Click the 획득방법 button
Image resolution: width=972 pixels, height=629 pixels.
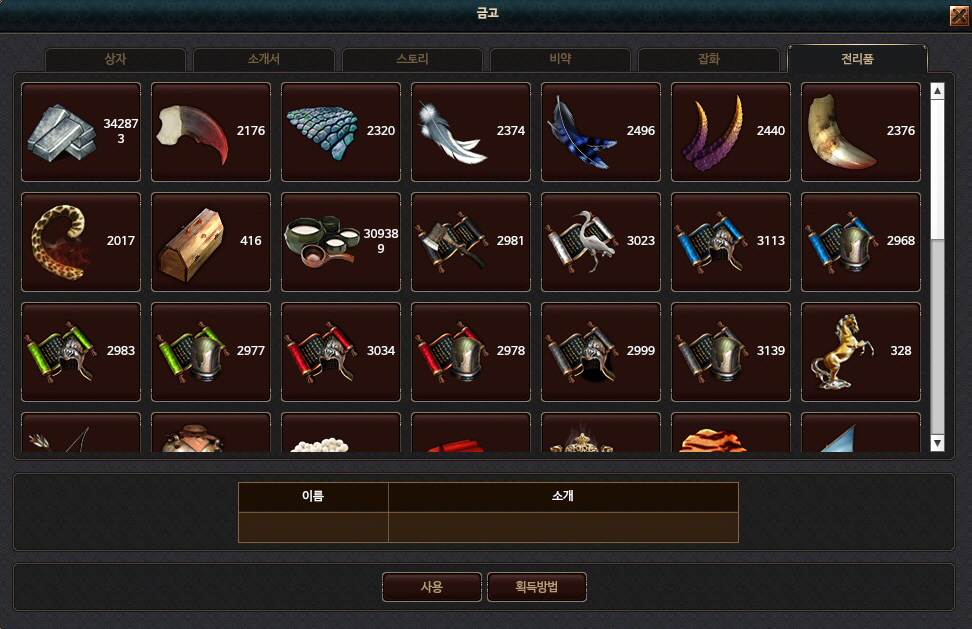[537, 587]
